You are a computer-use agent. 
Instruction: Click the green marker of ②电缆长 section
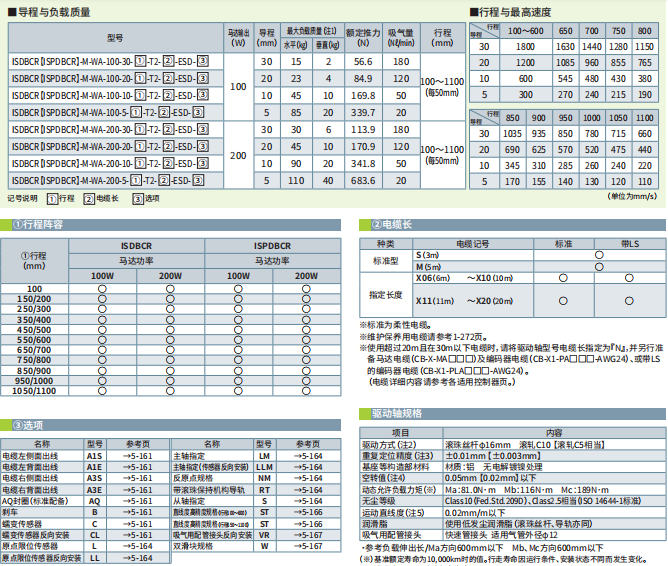[367, 225]
